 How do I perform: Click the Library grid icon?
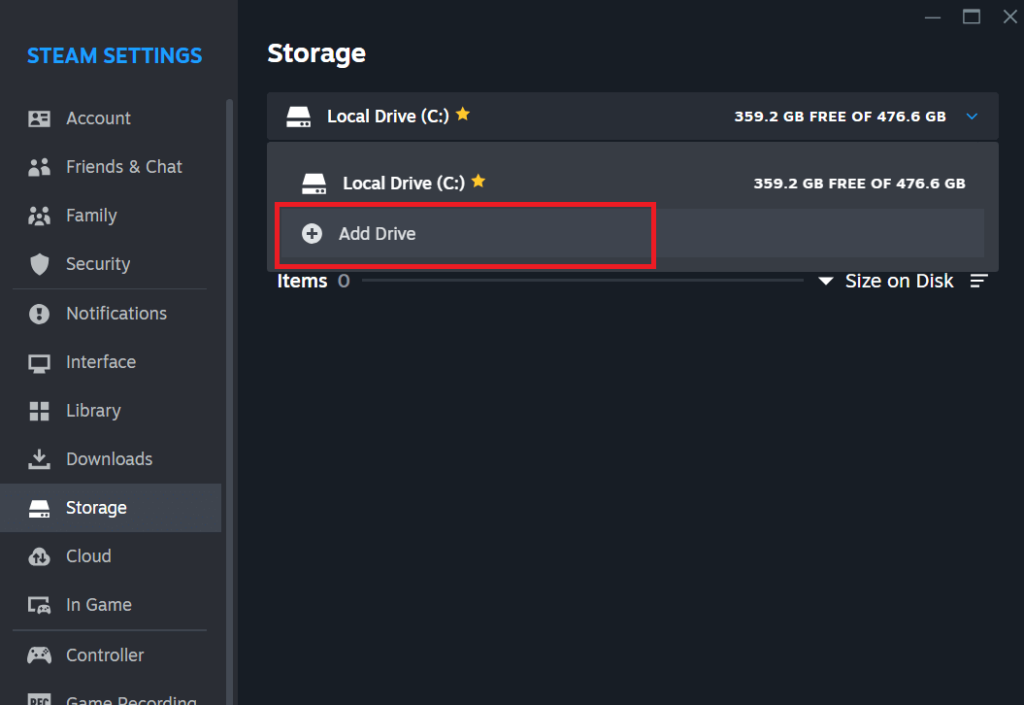click(39, 411)
